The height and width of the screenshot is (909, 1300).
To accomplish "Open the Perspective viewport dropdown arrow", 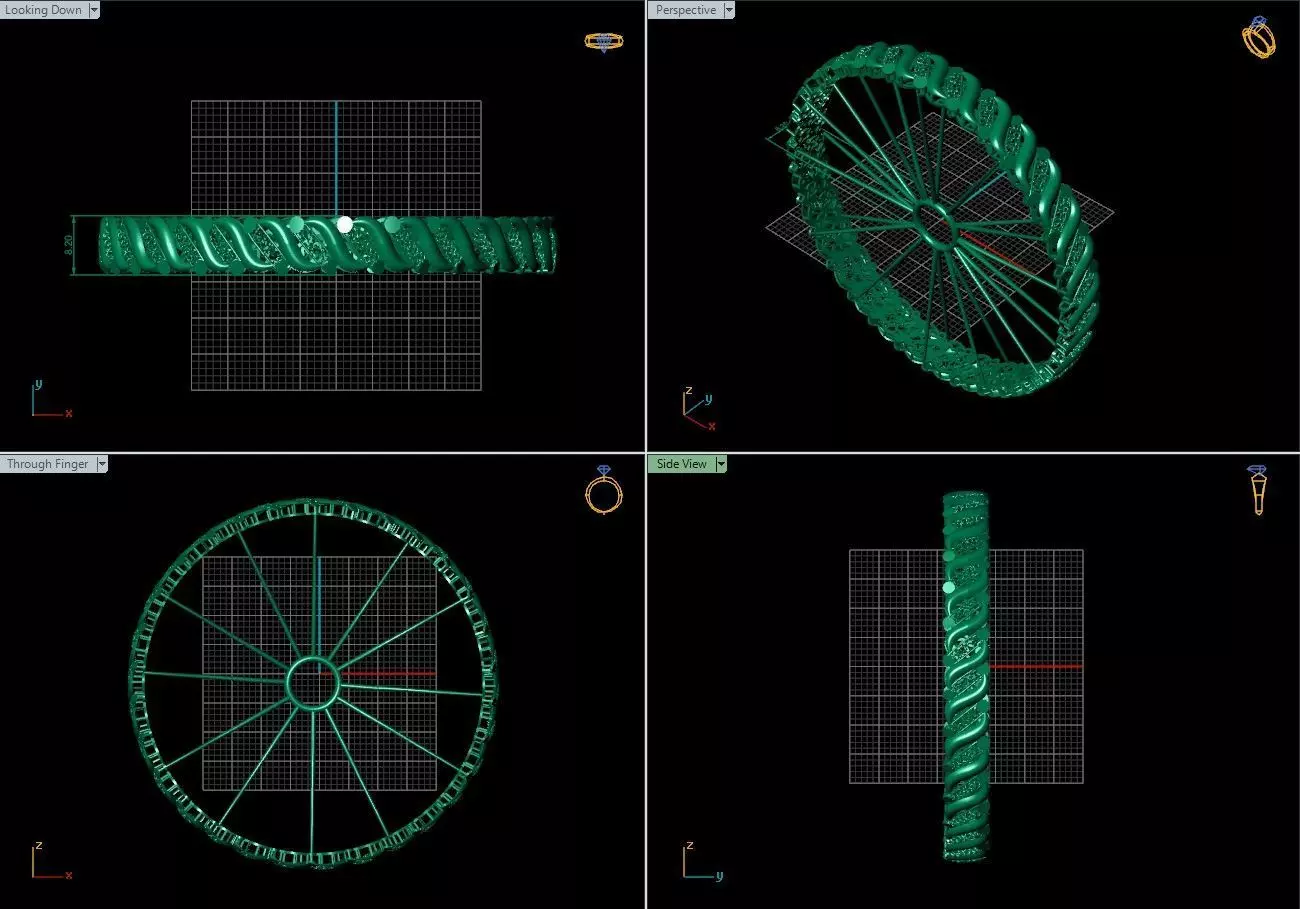I will 728,10.
